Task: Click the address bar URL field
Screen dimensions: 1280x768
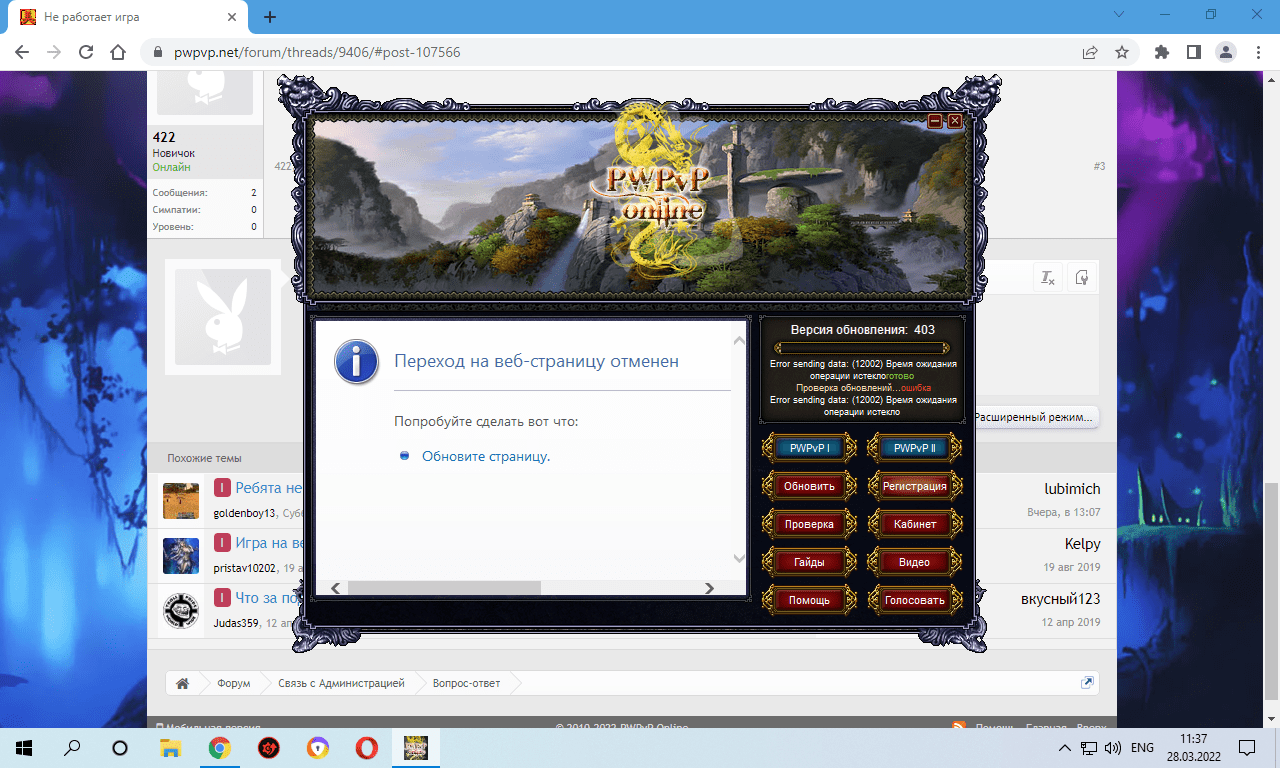Action: coord(610,52)
